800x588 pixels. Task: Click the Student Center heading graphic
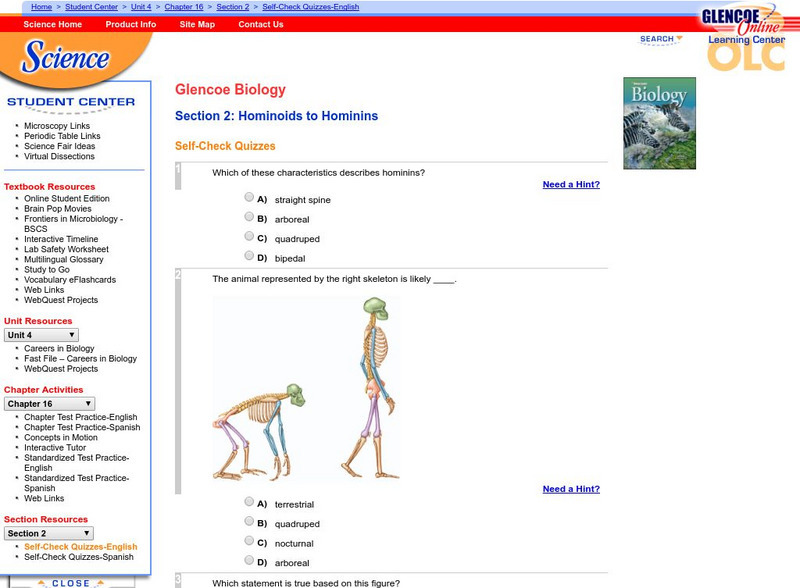click(73, 101)
